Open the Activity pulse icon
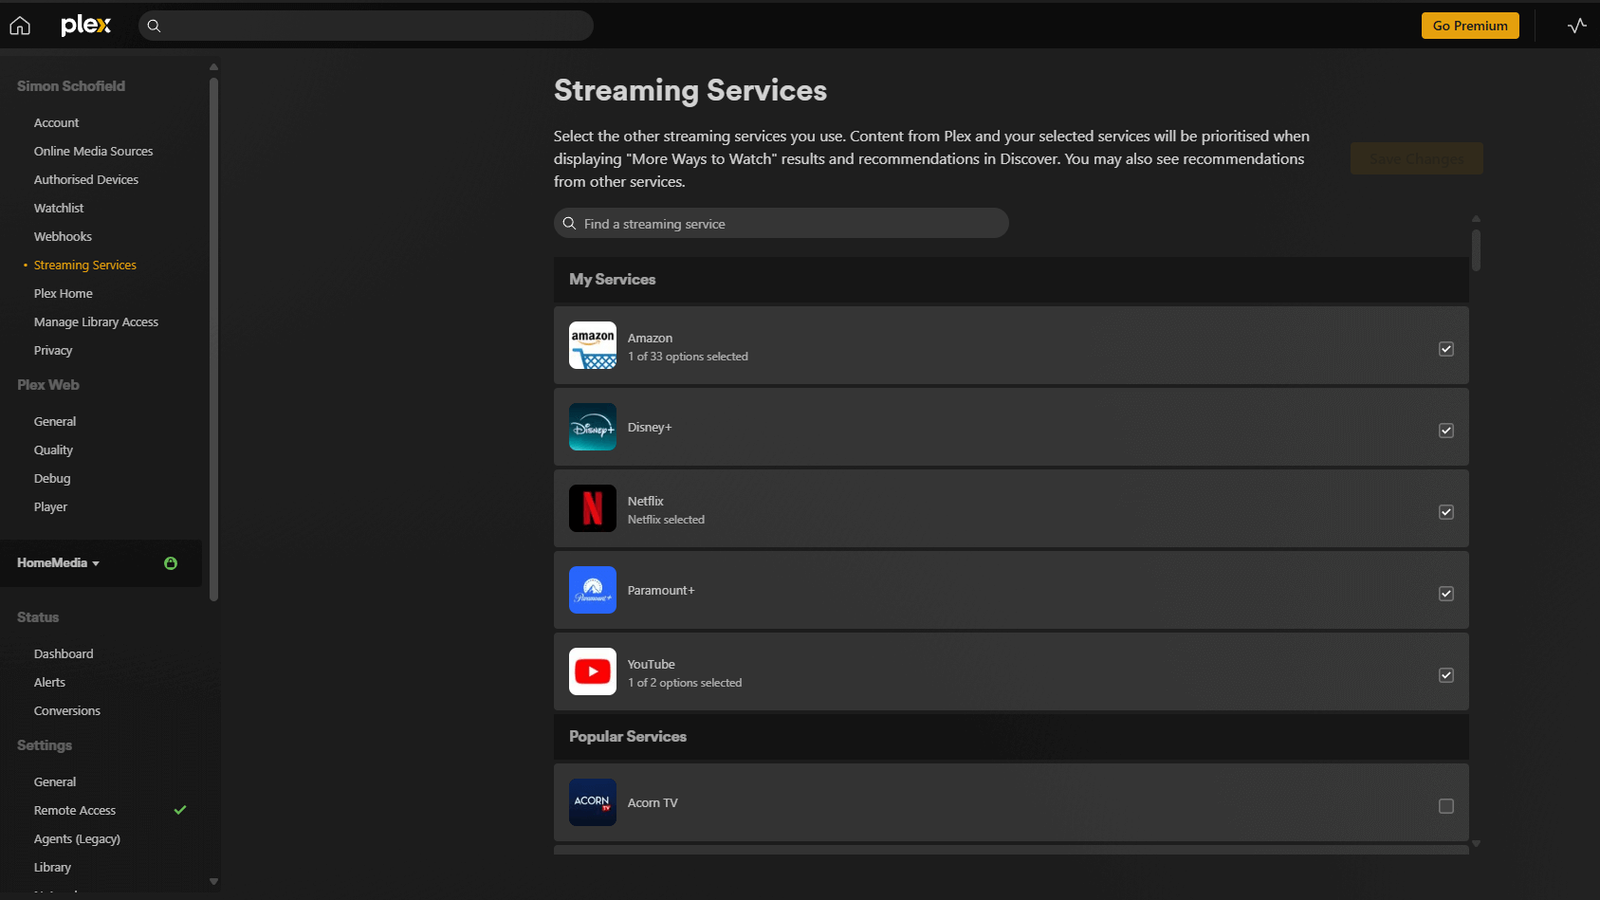This screenshot has height=900, width=1600. 1577,26
